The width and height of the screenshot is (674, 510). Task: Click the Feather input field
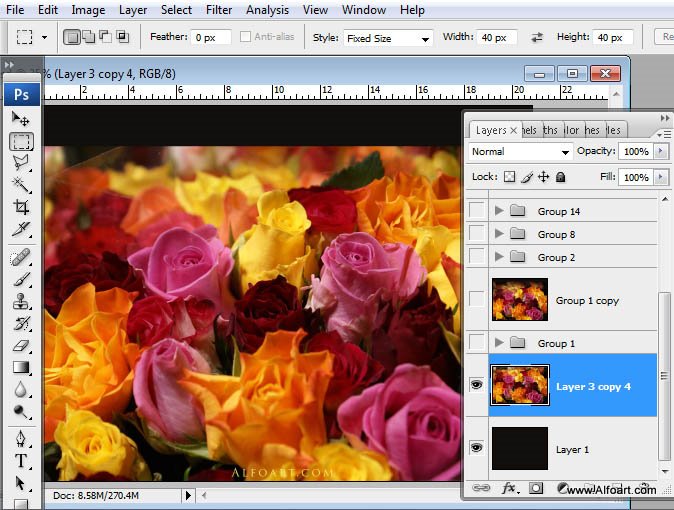coord(211,38)
